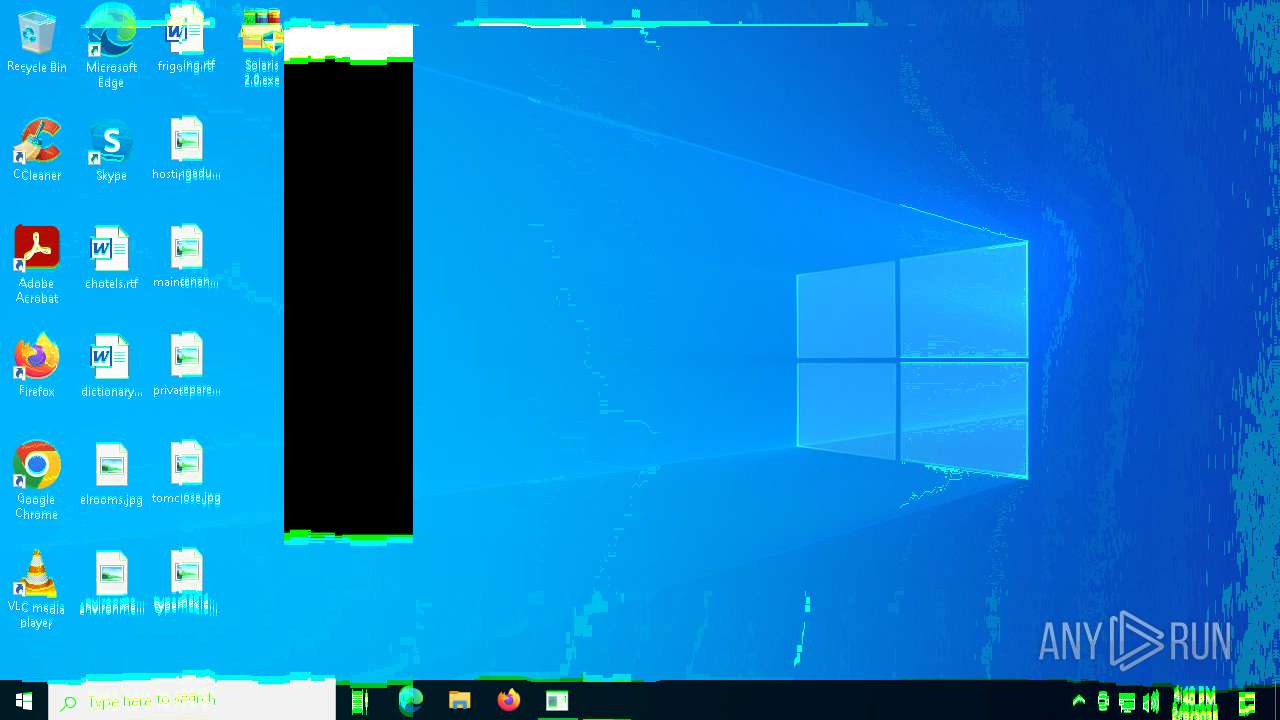Open the Recycle Bin desktop icon
This screenshot has height=720, width=1280.
coord(37,42)
